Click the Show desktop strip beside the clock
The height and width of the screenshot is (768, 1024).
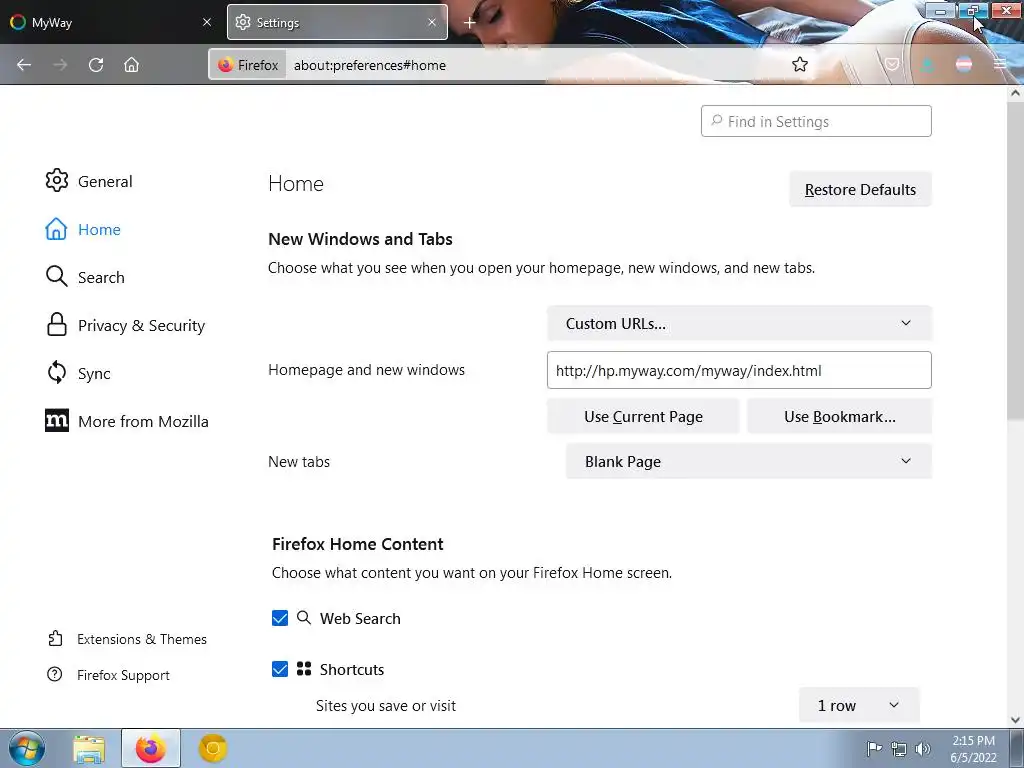[1017, 748]
